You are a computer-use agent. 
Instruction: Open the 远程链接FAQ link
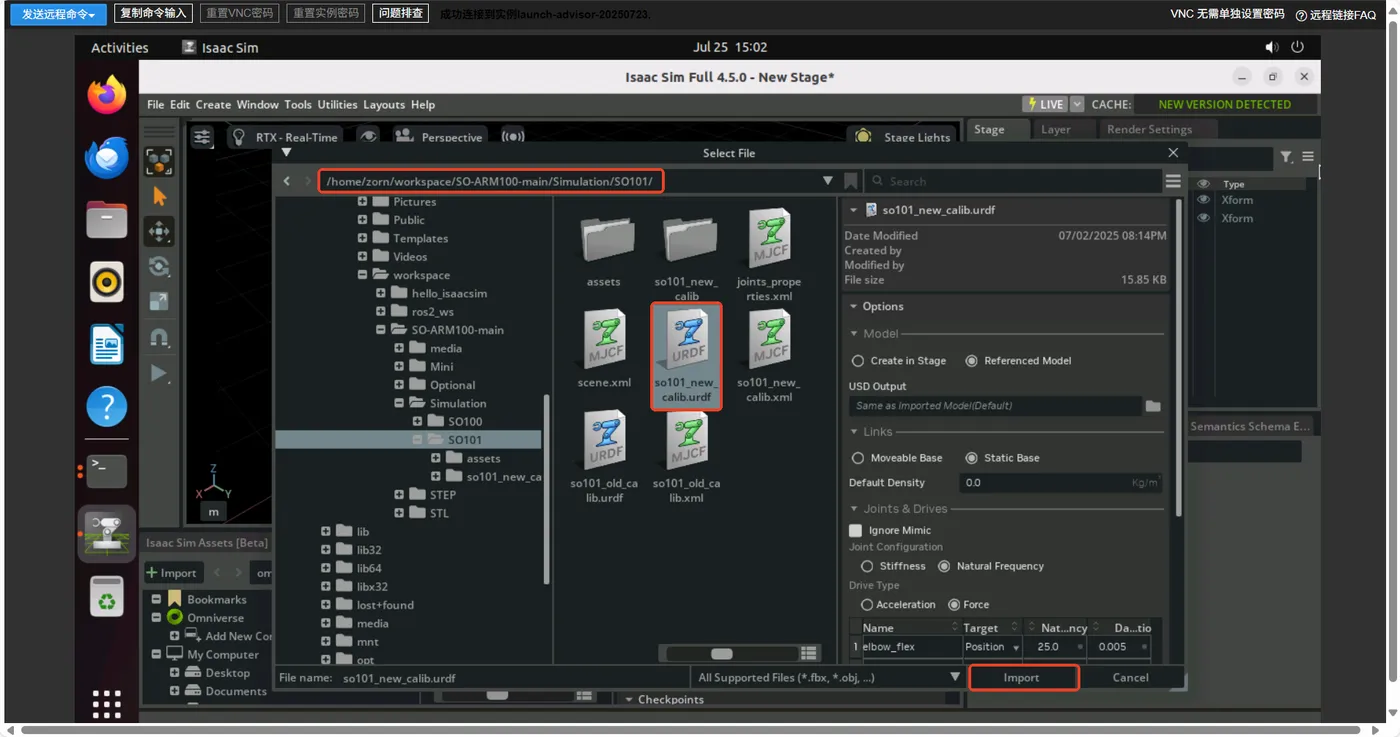[1336, 15]
